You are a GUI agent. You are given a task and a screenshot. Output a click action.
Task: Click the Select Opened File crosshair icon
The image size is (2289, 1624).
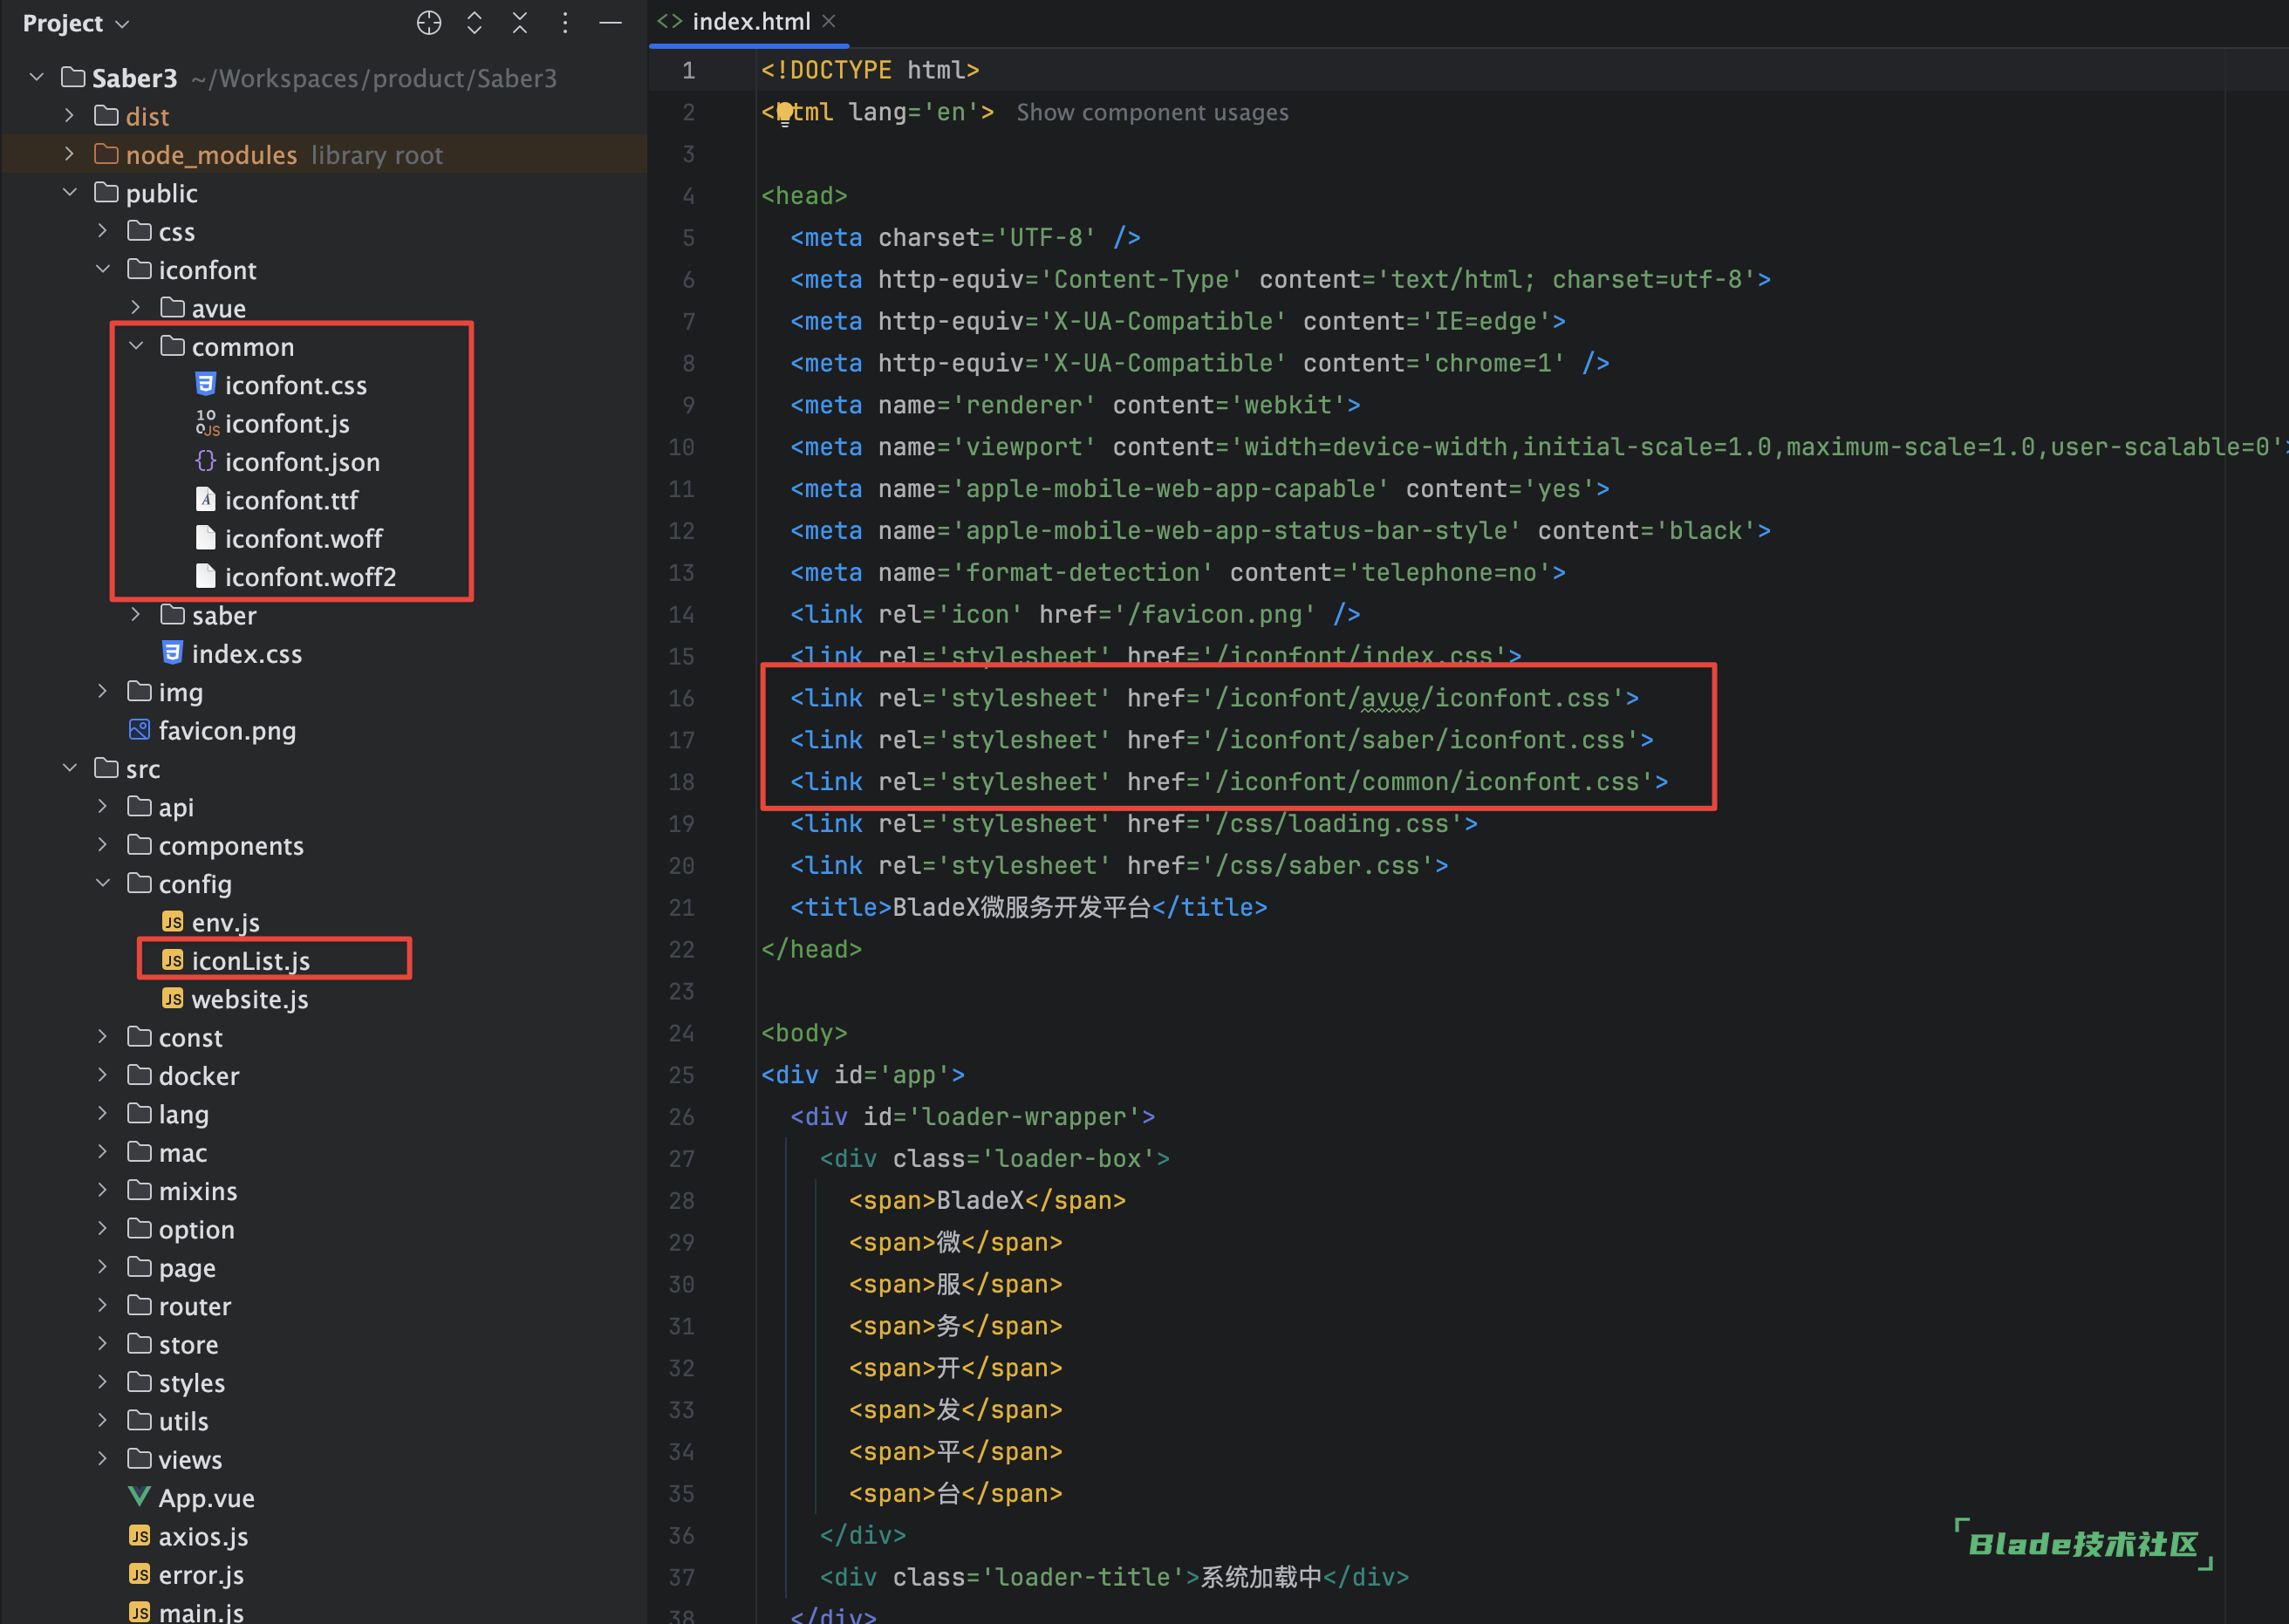point(429,23)
